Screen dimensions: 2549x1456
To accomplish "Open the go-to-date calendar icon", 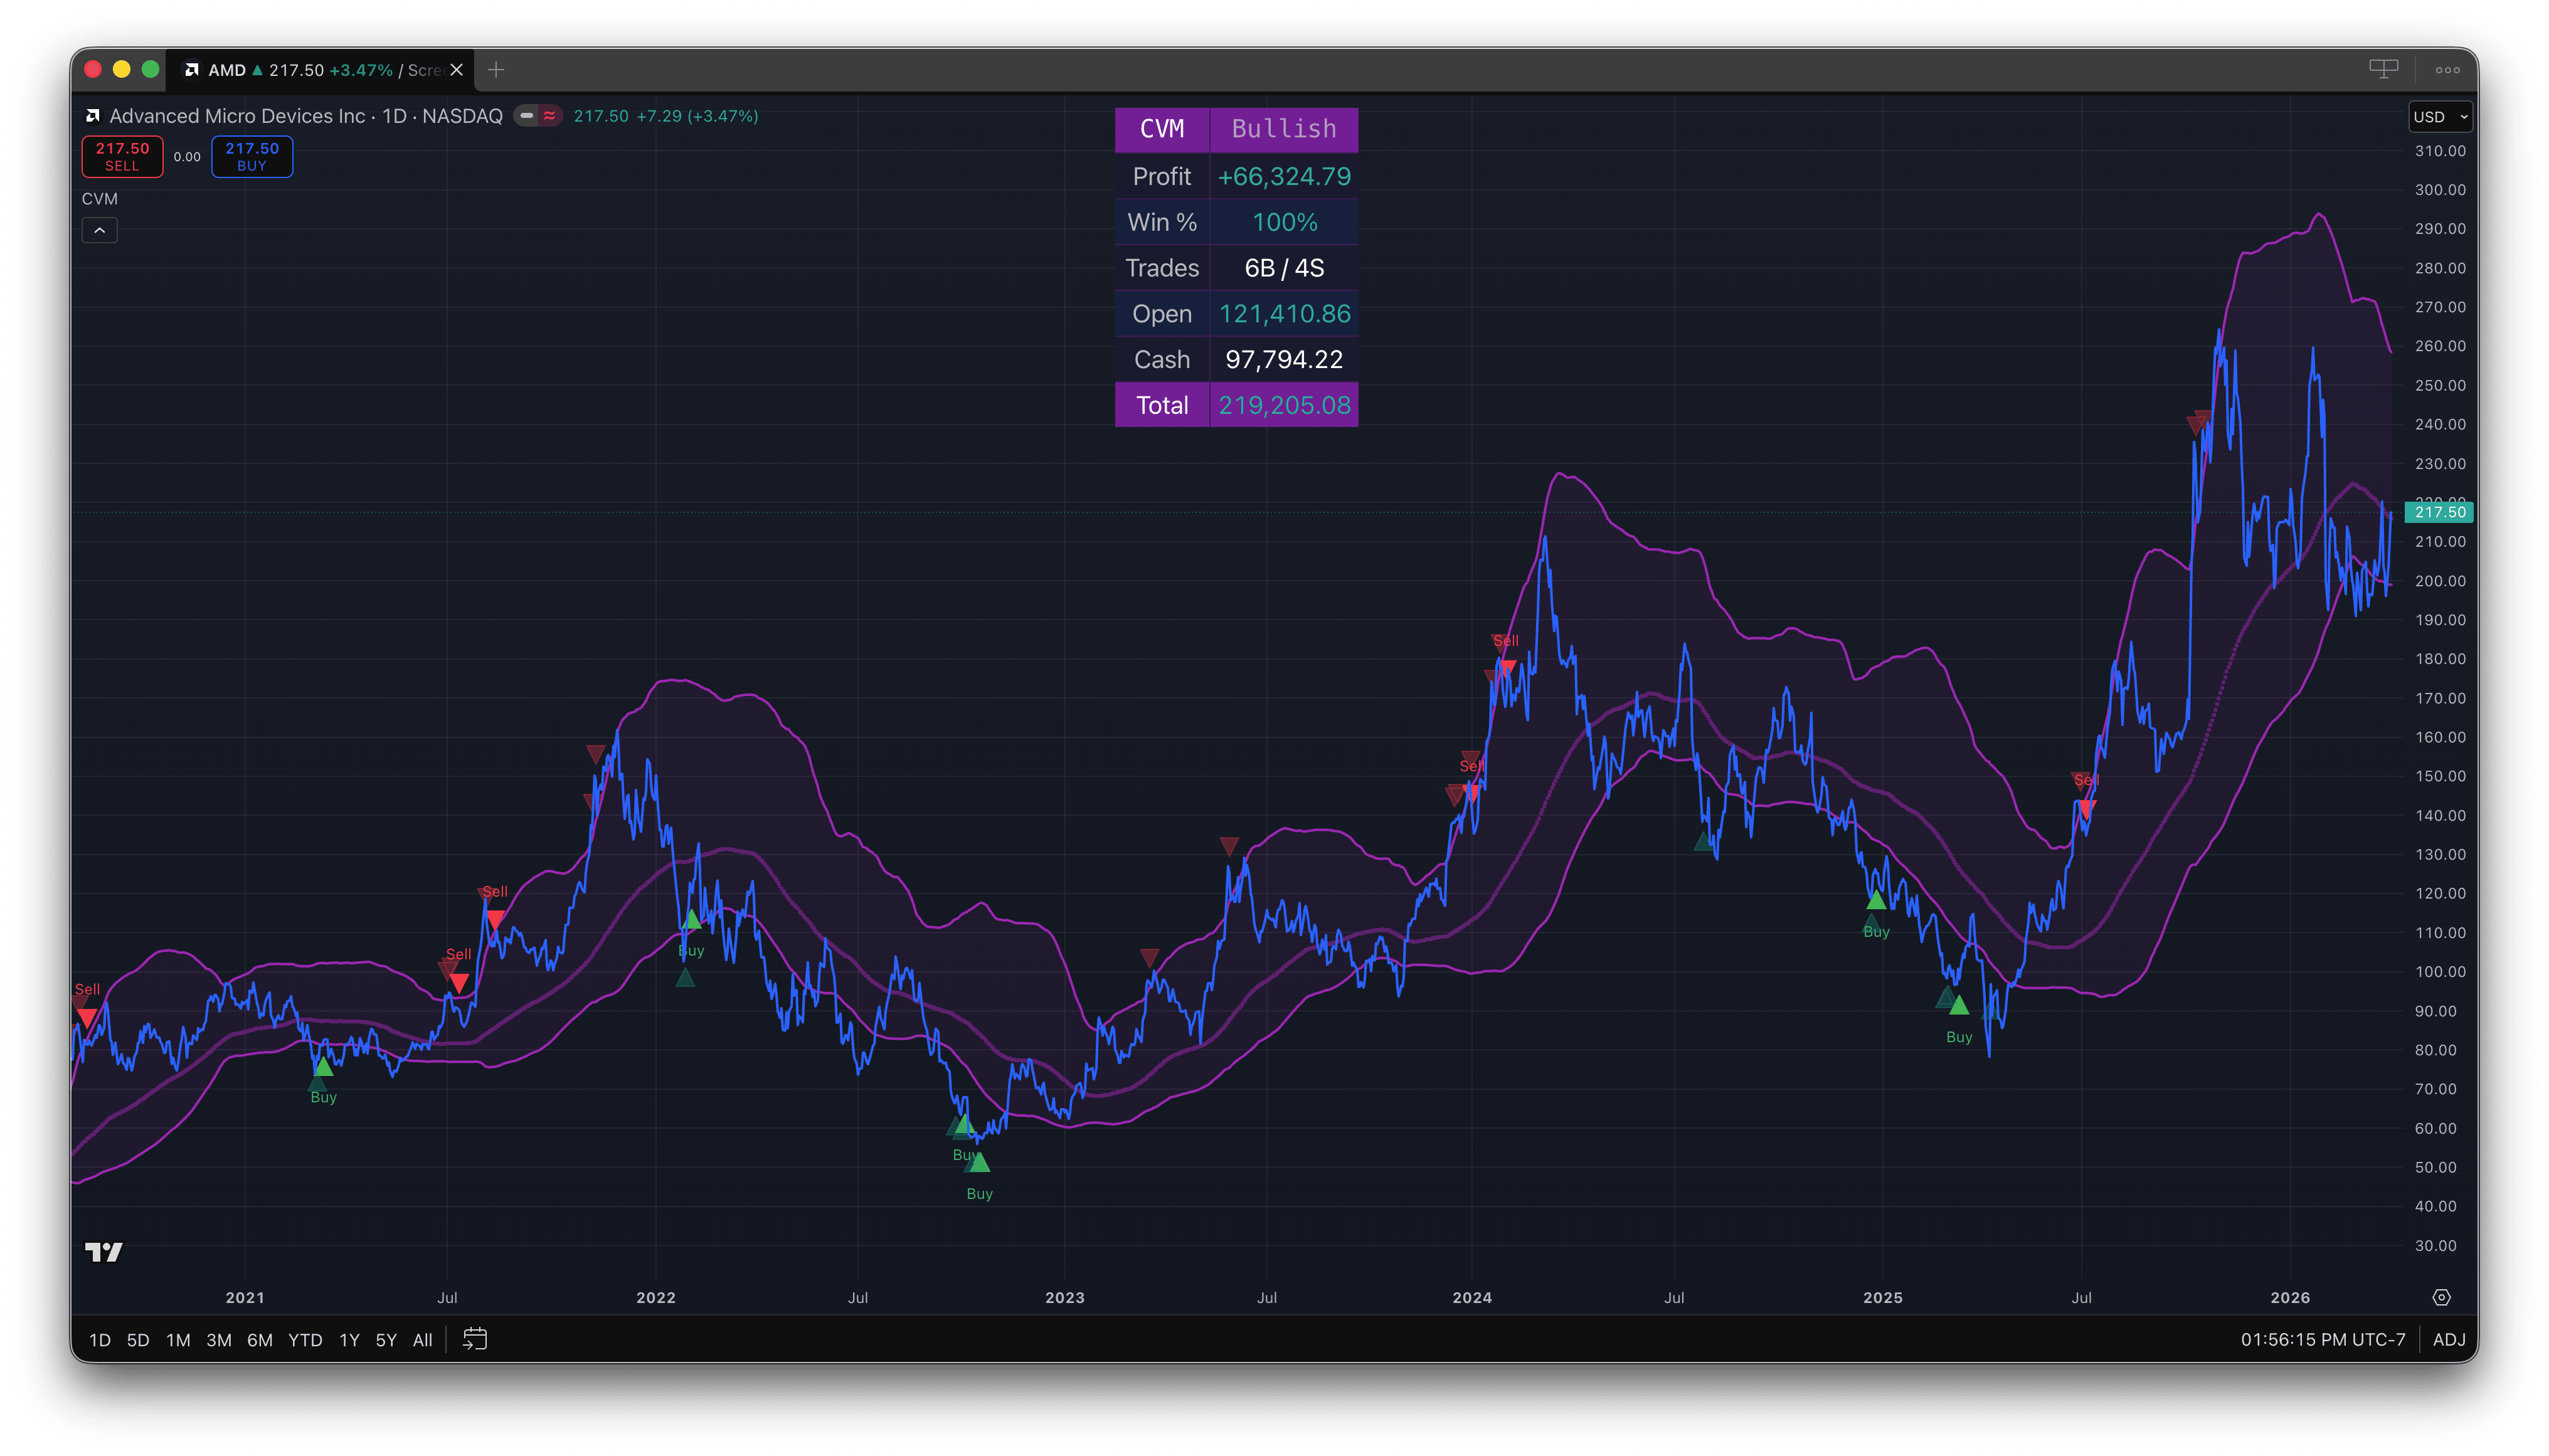I will 475,1339.
